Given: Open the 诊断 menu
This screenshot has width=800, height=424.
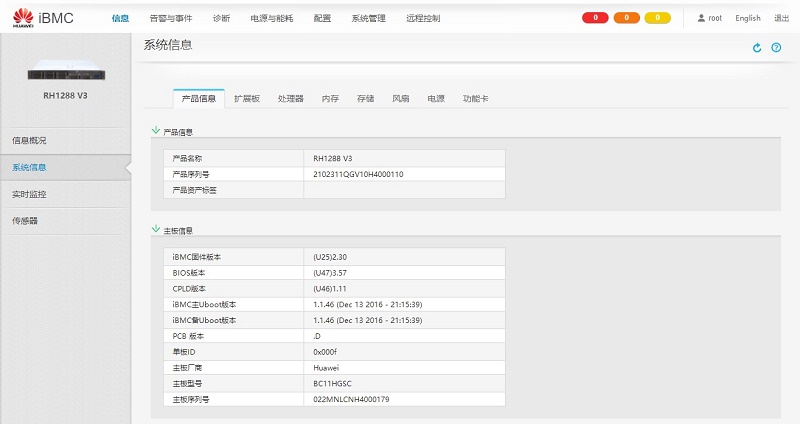Looking at the screenshot, I should [x=221, y=18].
